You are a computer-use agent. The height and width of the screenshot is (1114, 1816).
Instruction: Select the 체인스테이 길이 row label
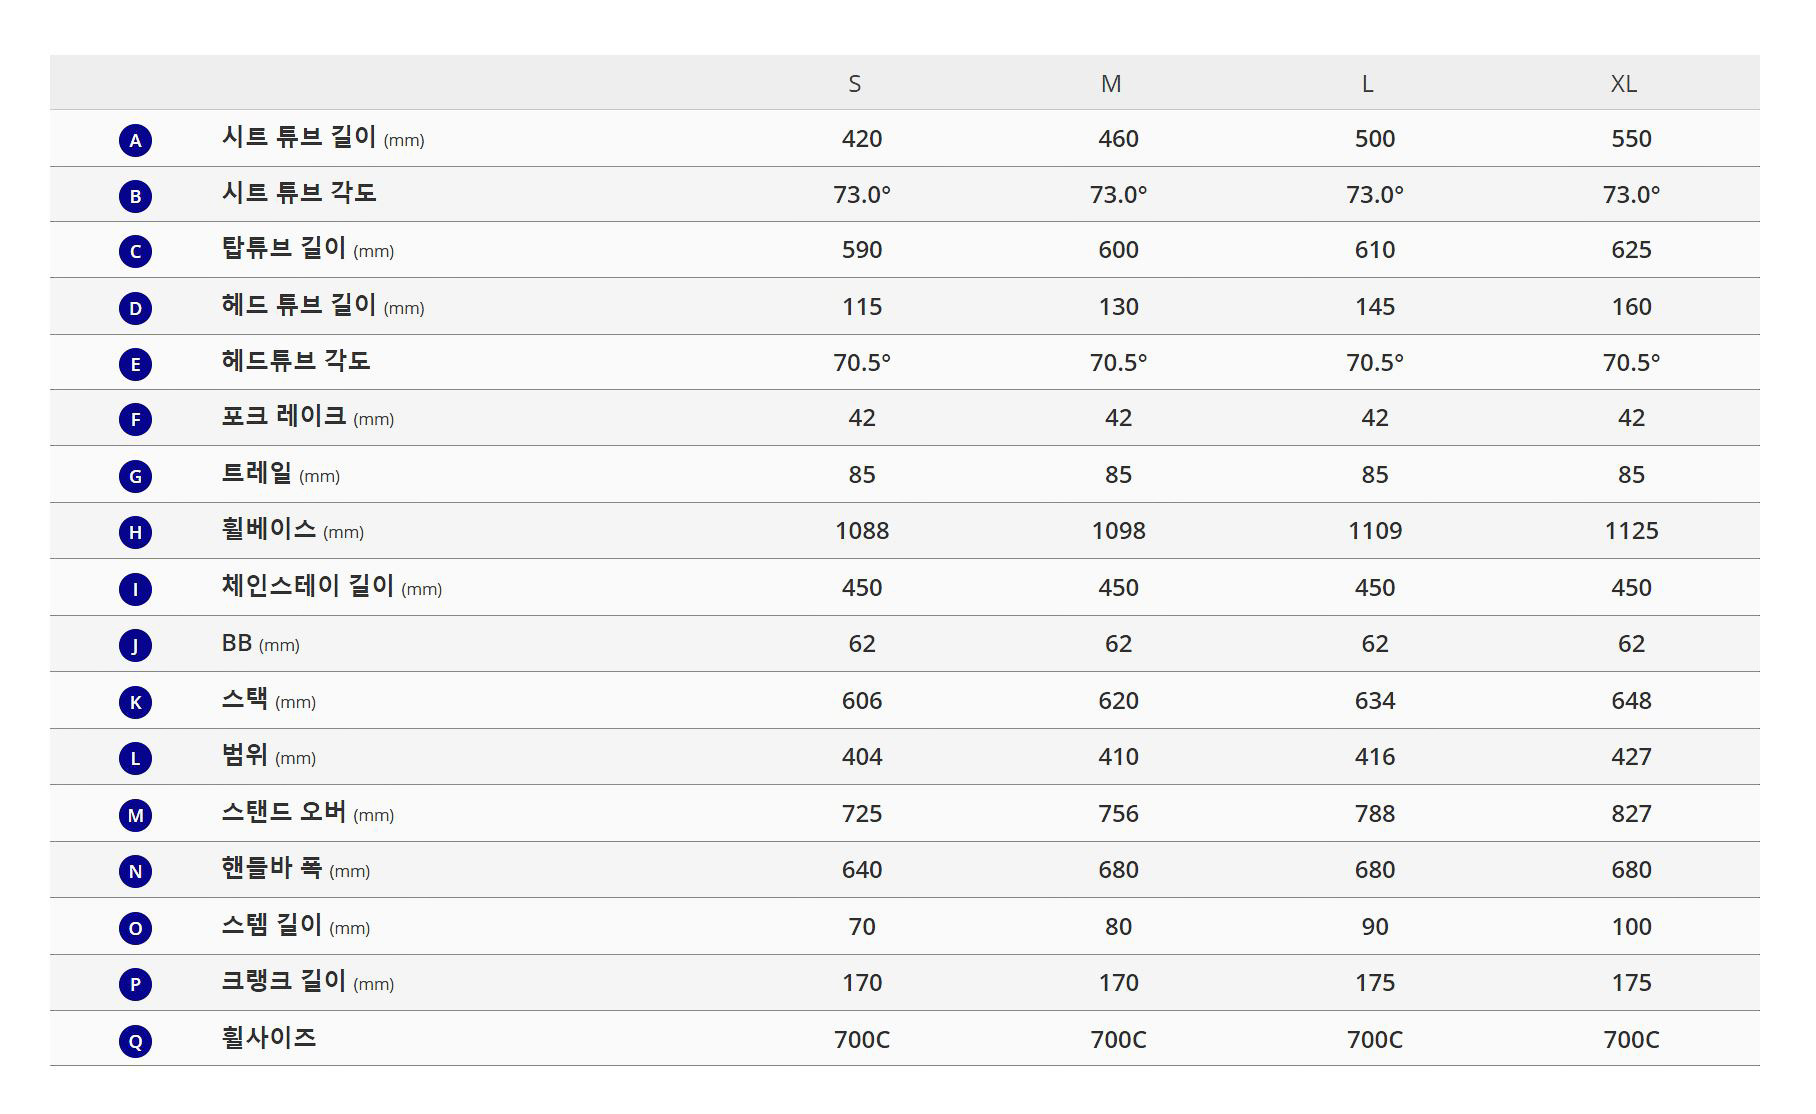308,586
